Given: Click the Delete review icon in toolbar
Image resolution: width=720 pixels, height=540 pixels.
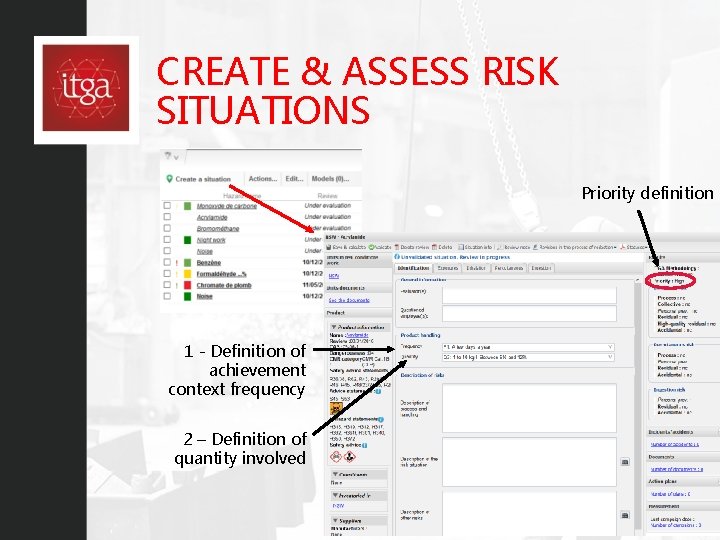Looking at the screenshot, I should click(398, 247).
